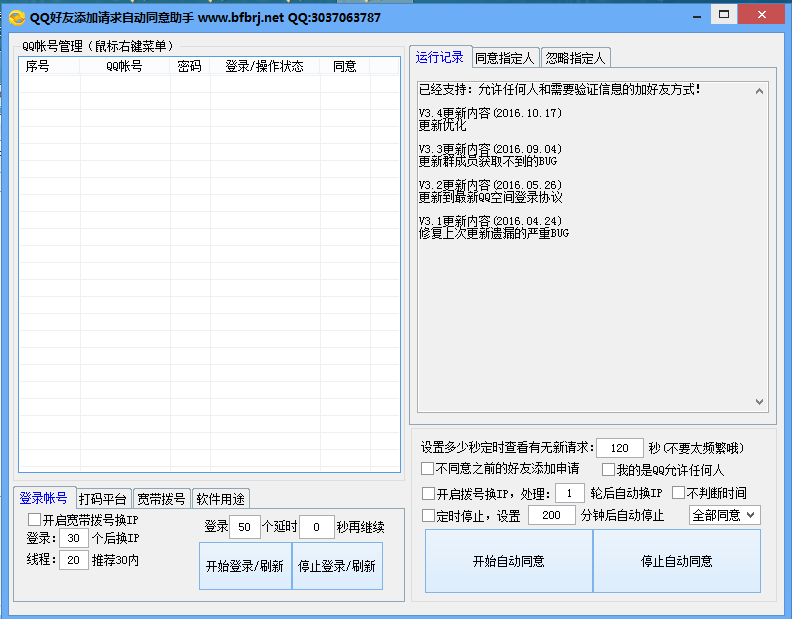Click the log scrollbar down arrow
792x619 pixels.
coord(759,402)
